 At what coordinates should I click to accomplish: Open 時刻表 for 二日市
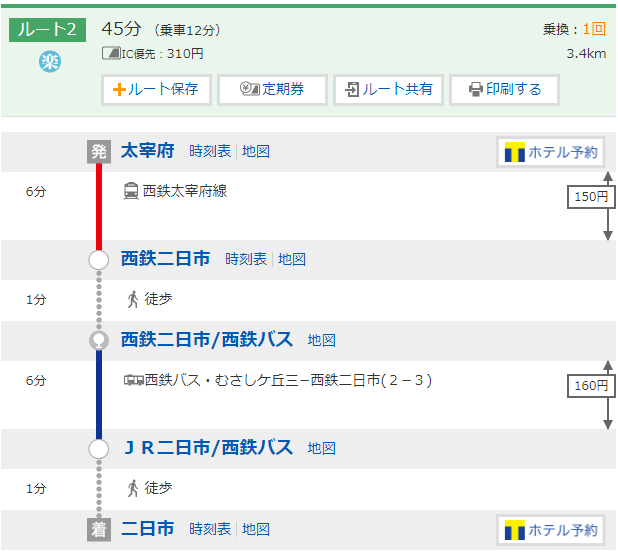pos(210,529)
